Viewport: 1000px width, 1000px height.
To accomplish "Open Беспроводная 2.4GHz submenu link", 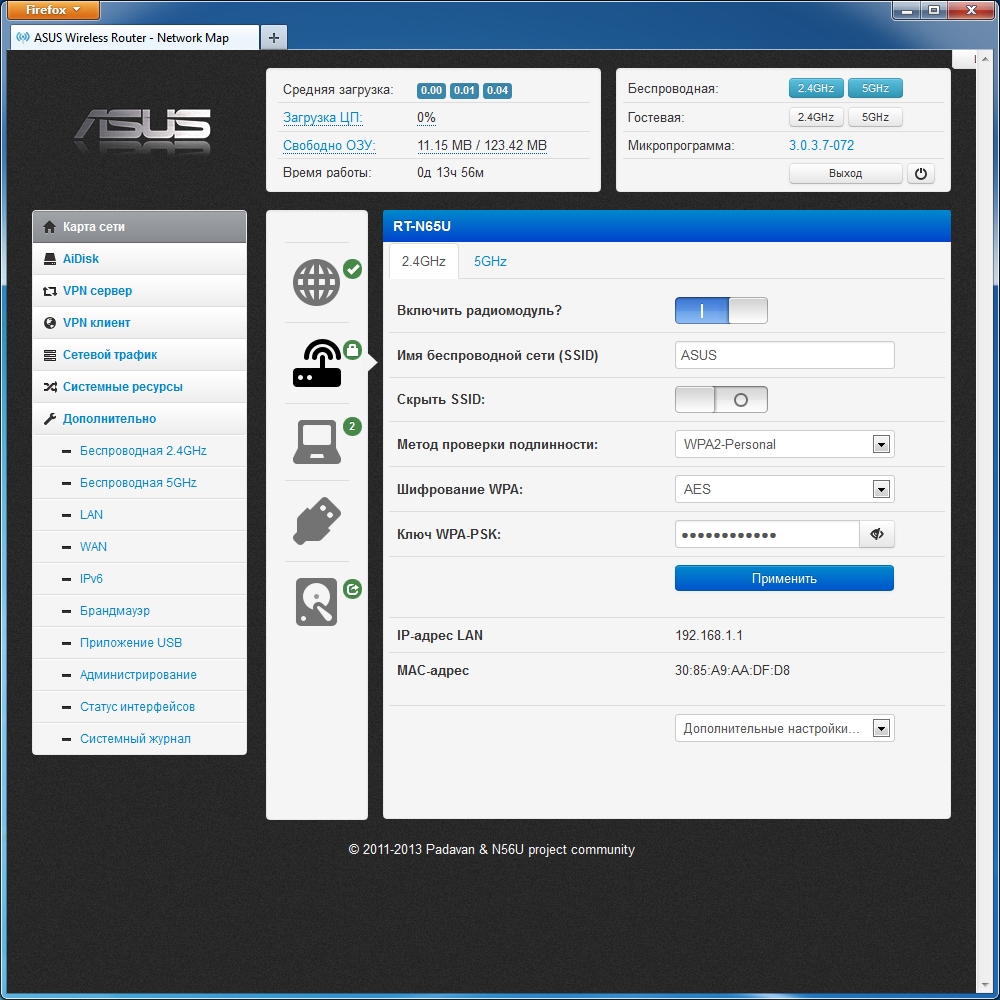I will [143, 451].
